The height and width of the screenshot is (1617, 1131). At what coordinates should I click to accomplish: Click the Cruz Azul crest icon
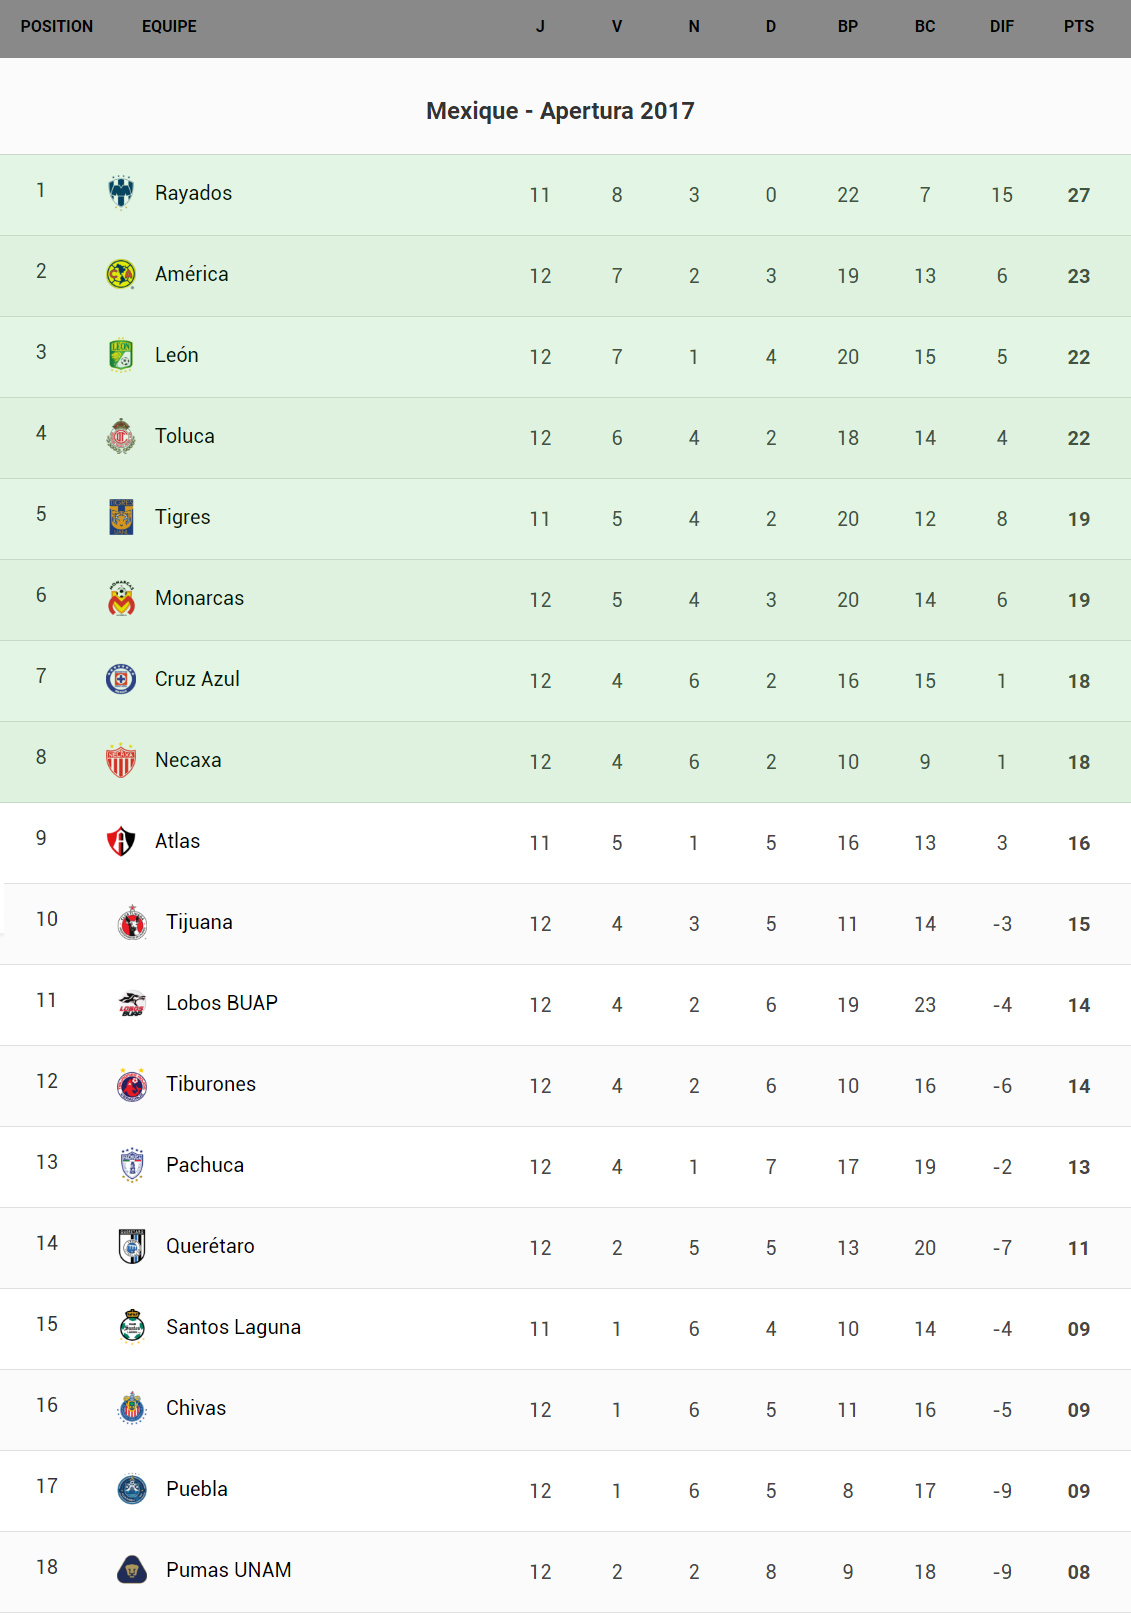pos(121,679)
